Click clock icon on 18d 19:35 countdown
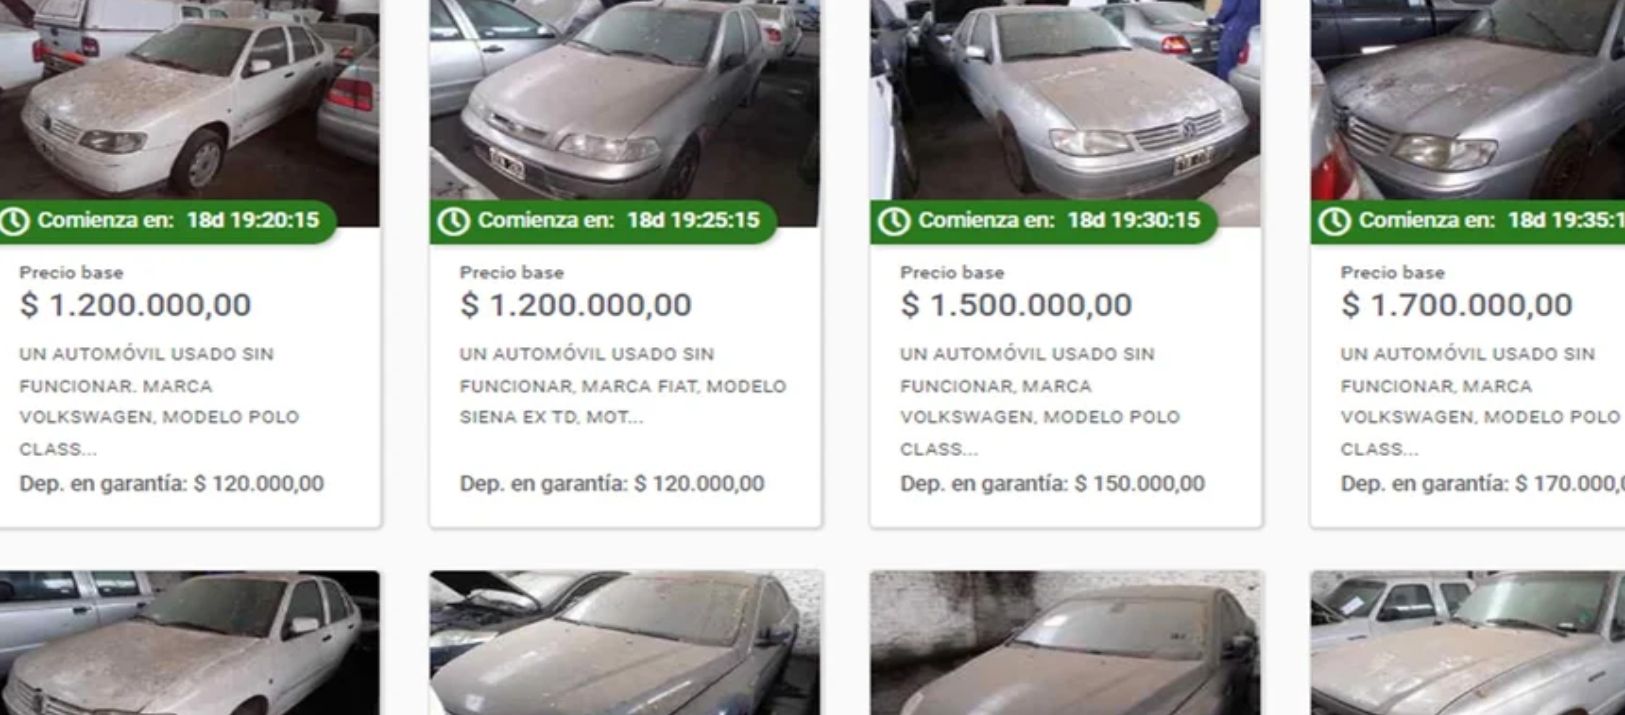Viewport: 1625px width, 715px height. pos(1335,220)
